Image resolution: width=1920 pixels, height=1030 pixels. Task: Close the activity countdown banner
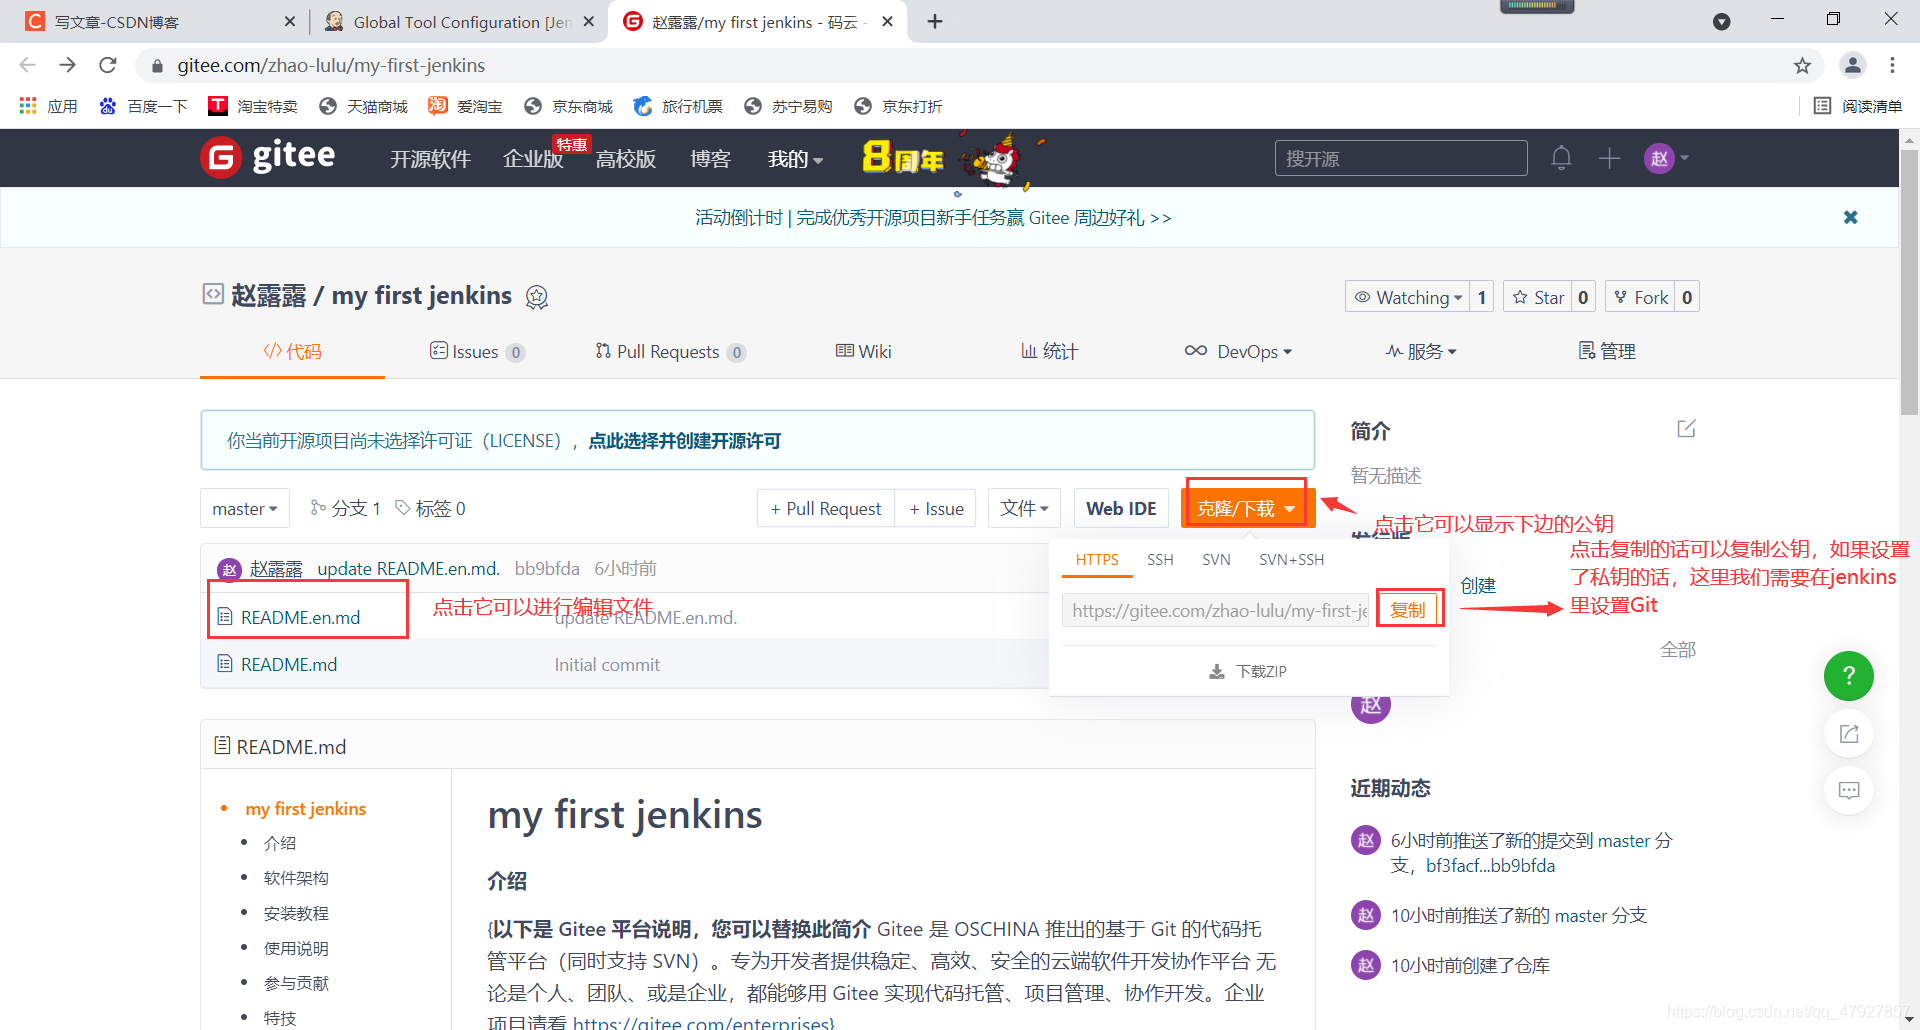1851,217
